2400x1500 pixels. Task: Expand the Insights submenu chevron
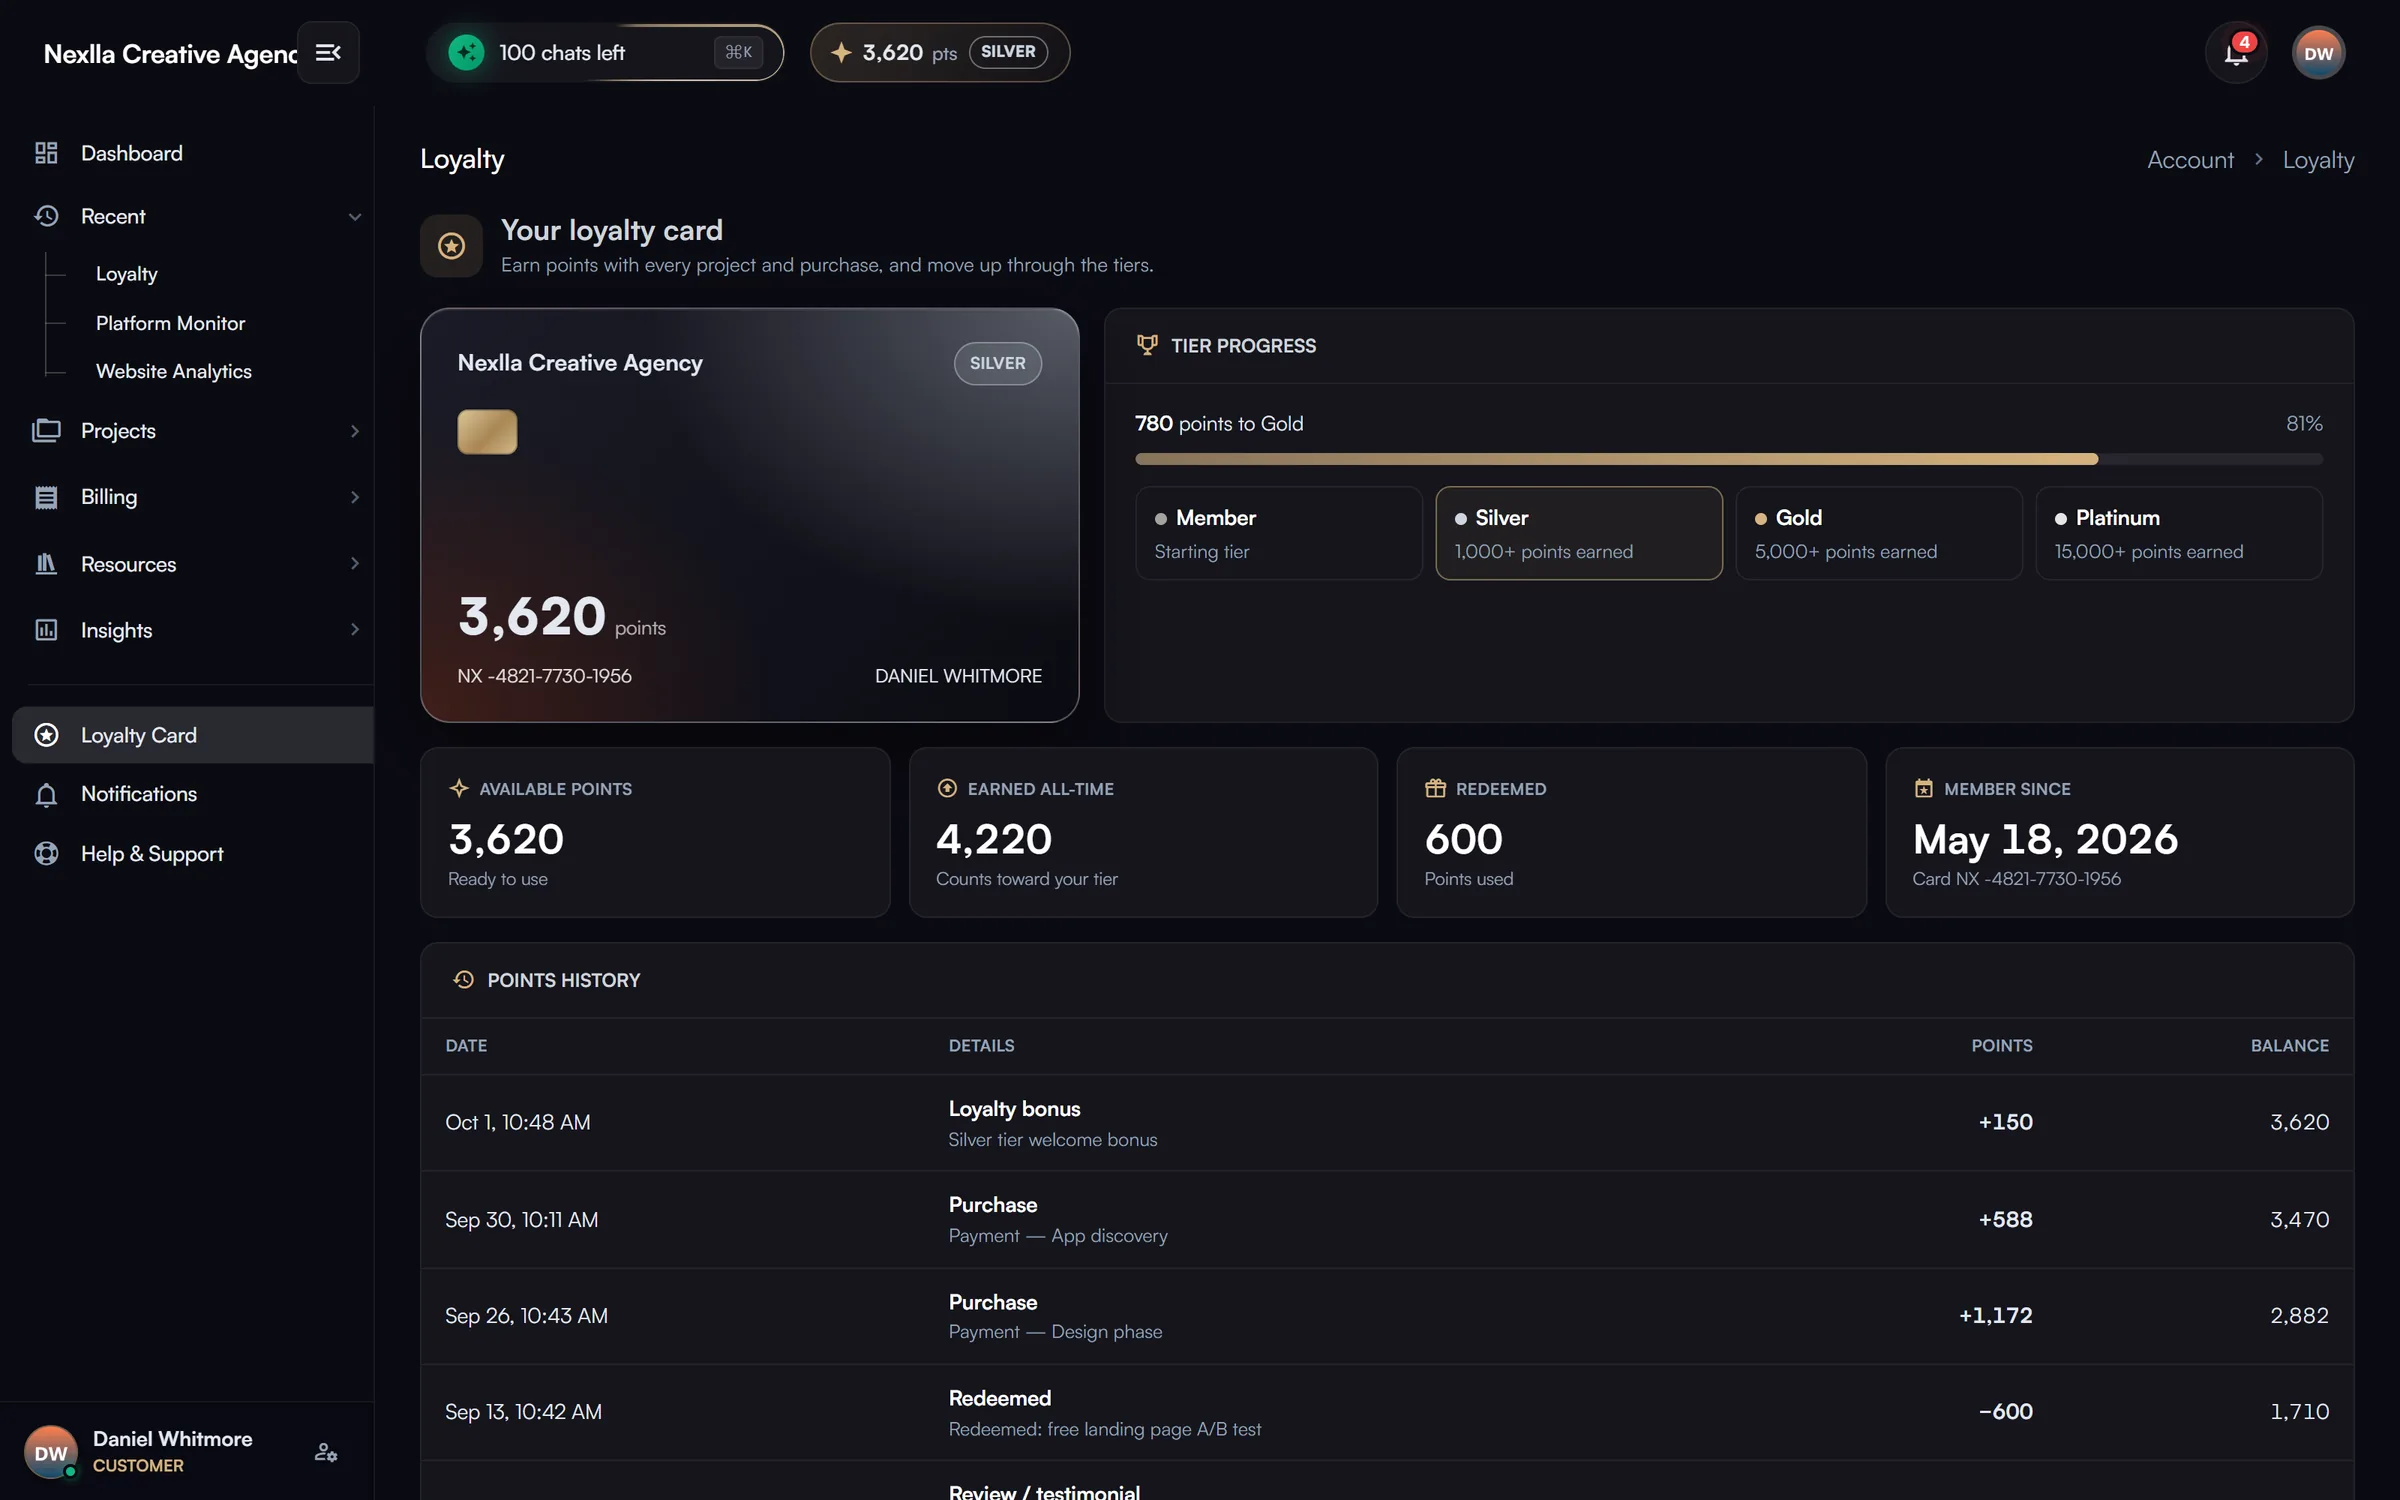click(x=354, y=630)
